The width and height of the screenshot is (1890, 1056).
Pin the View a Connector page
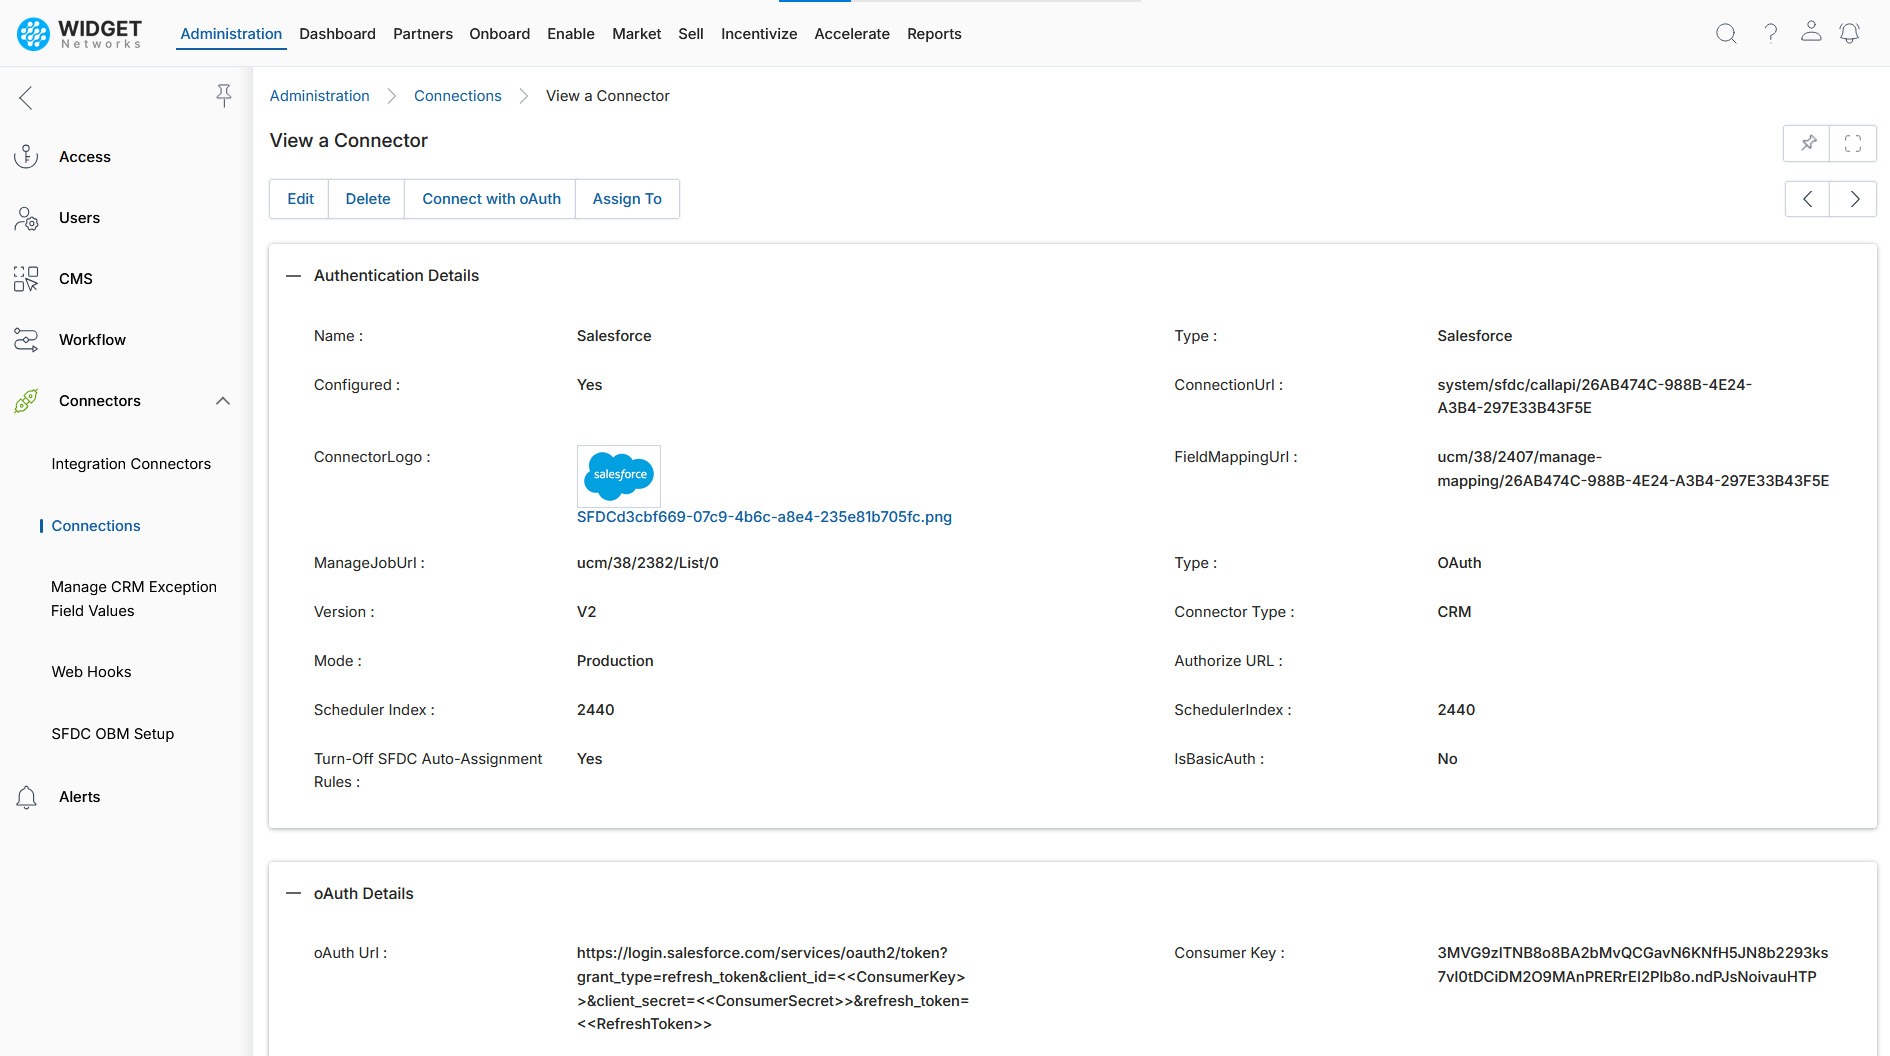1808,143
